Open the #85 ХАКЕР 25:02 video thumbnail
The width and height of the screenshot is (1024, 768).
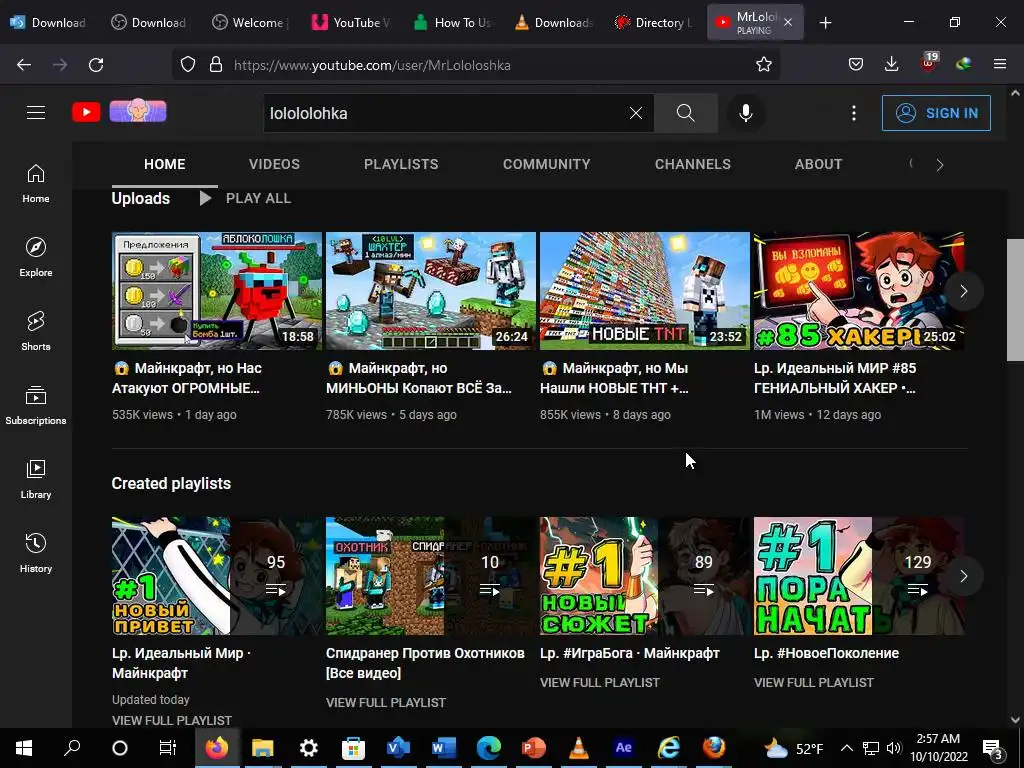[859, 291]
